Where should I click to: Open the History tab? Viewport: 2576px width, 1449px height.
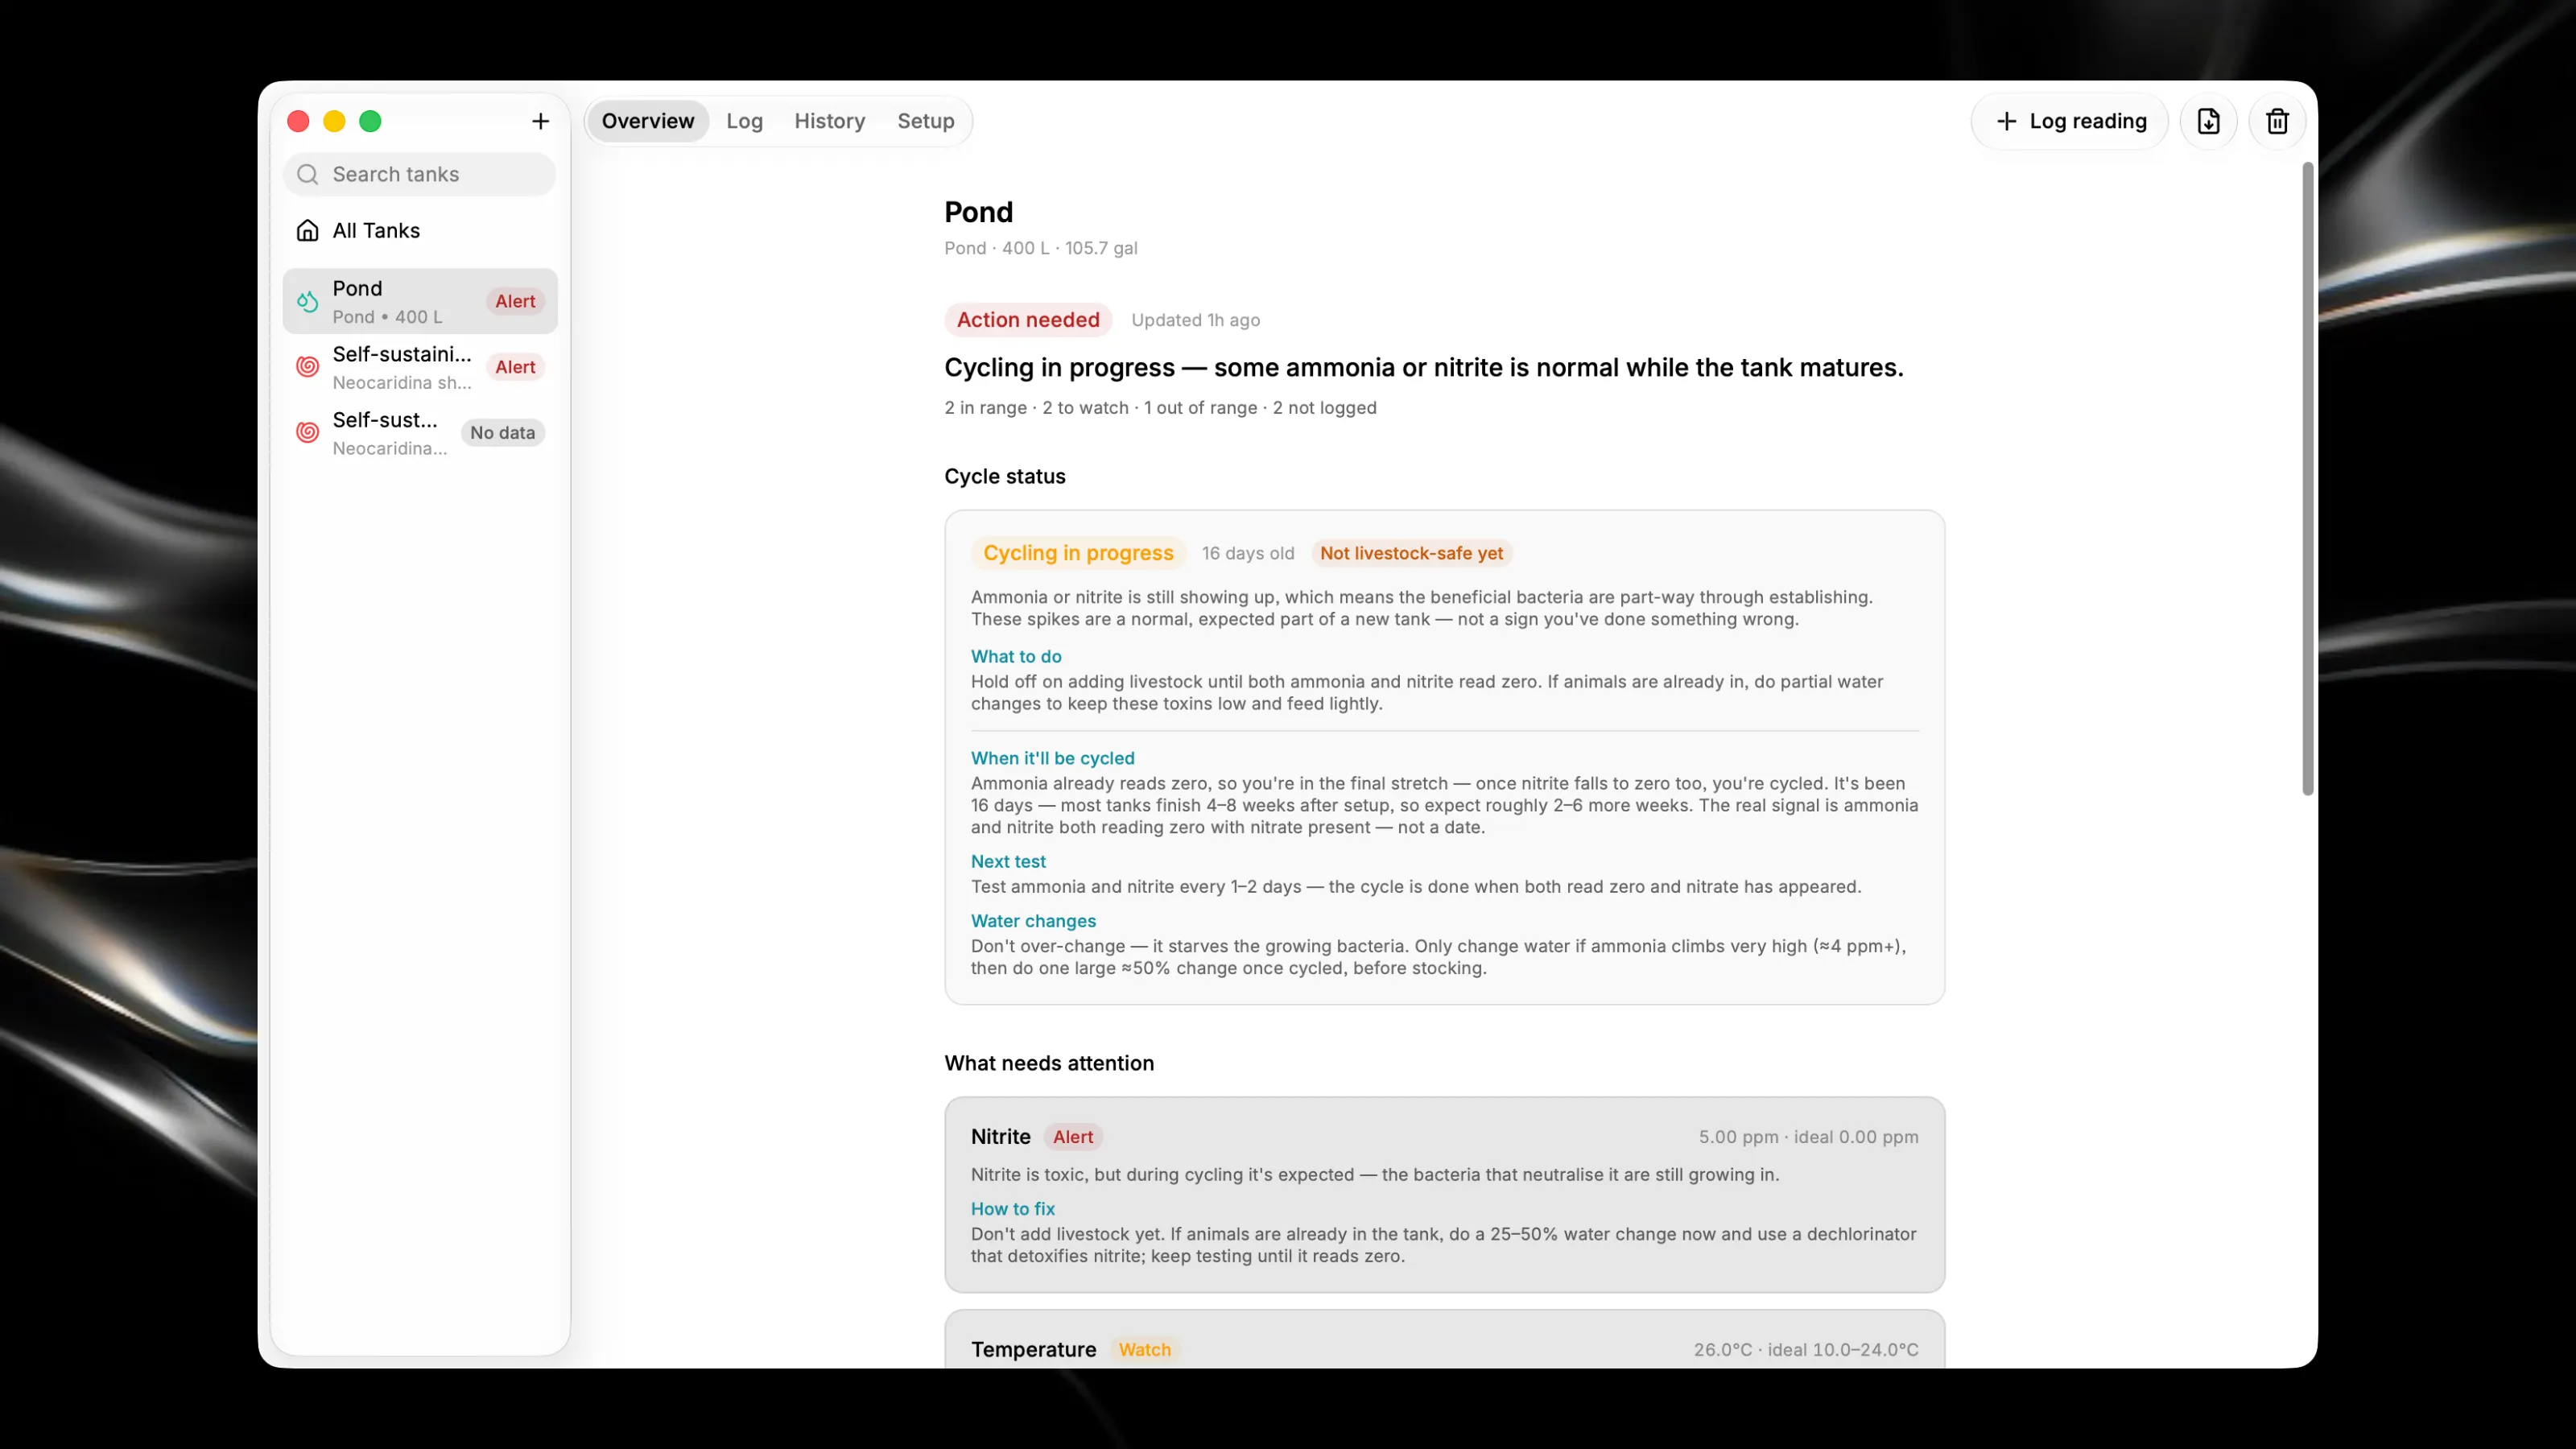click(829, 121)
